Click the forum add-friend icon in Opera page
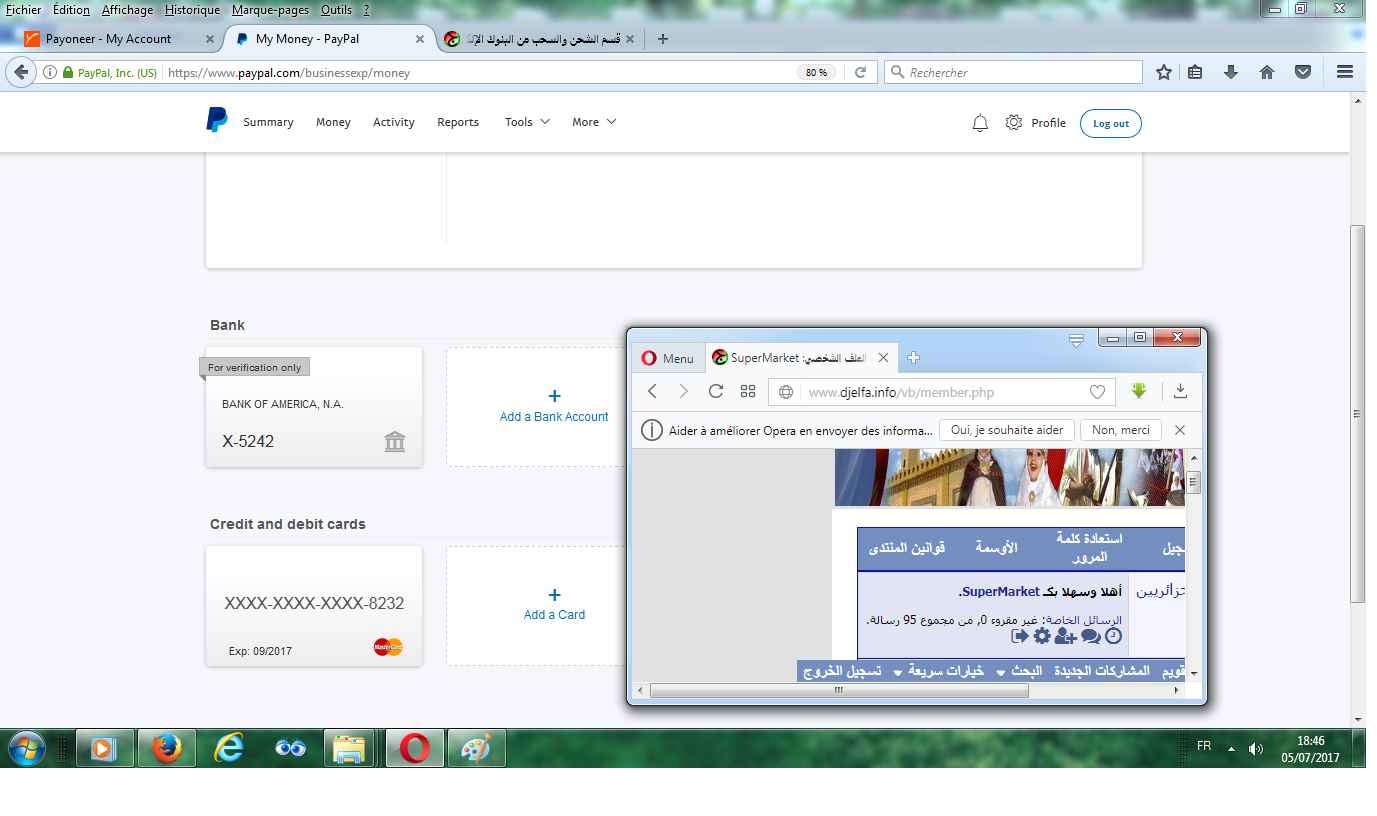This screenshot has width=1377, height=816. click(1065, 636)
